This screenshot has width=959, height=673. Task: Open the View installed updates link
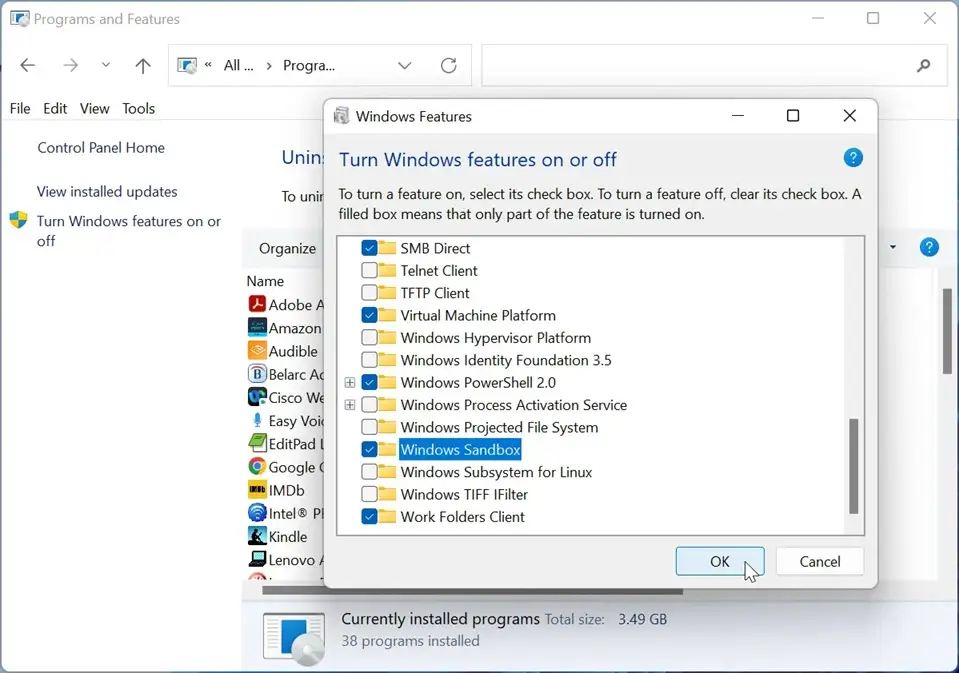point(107,191)
